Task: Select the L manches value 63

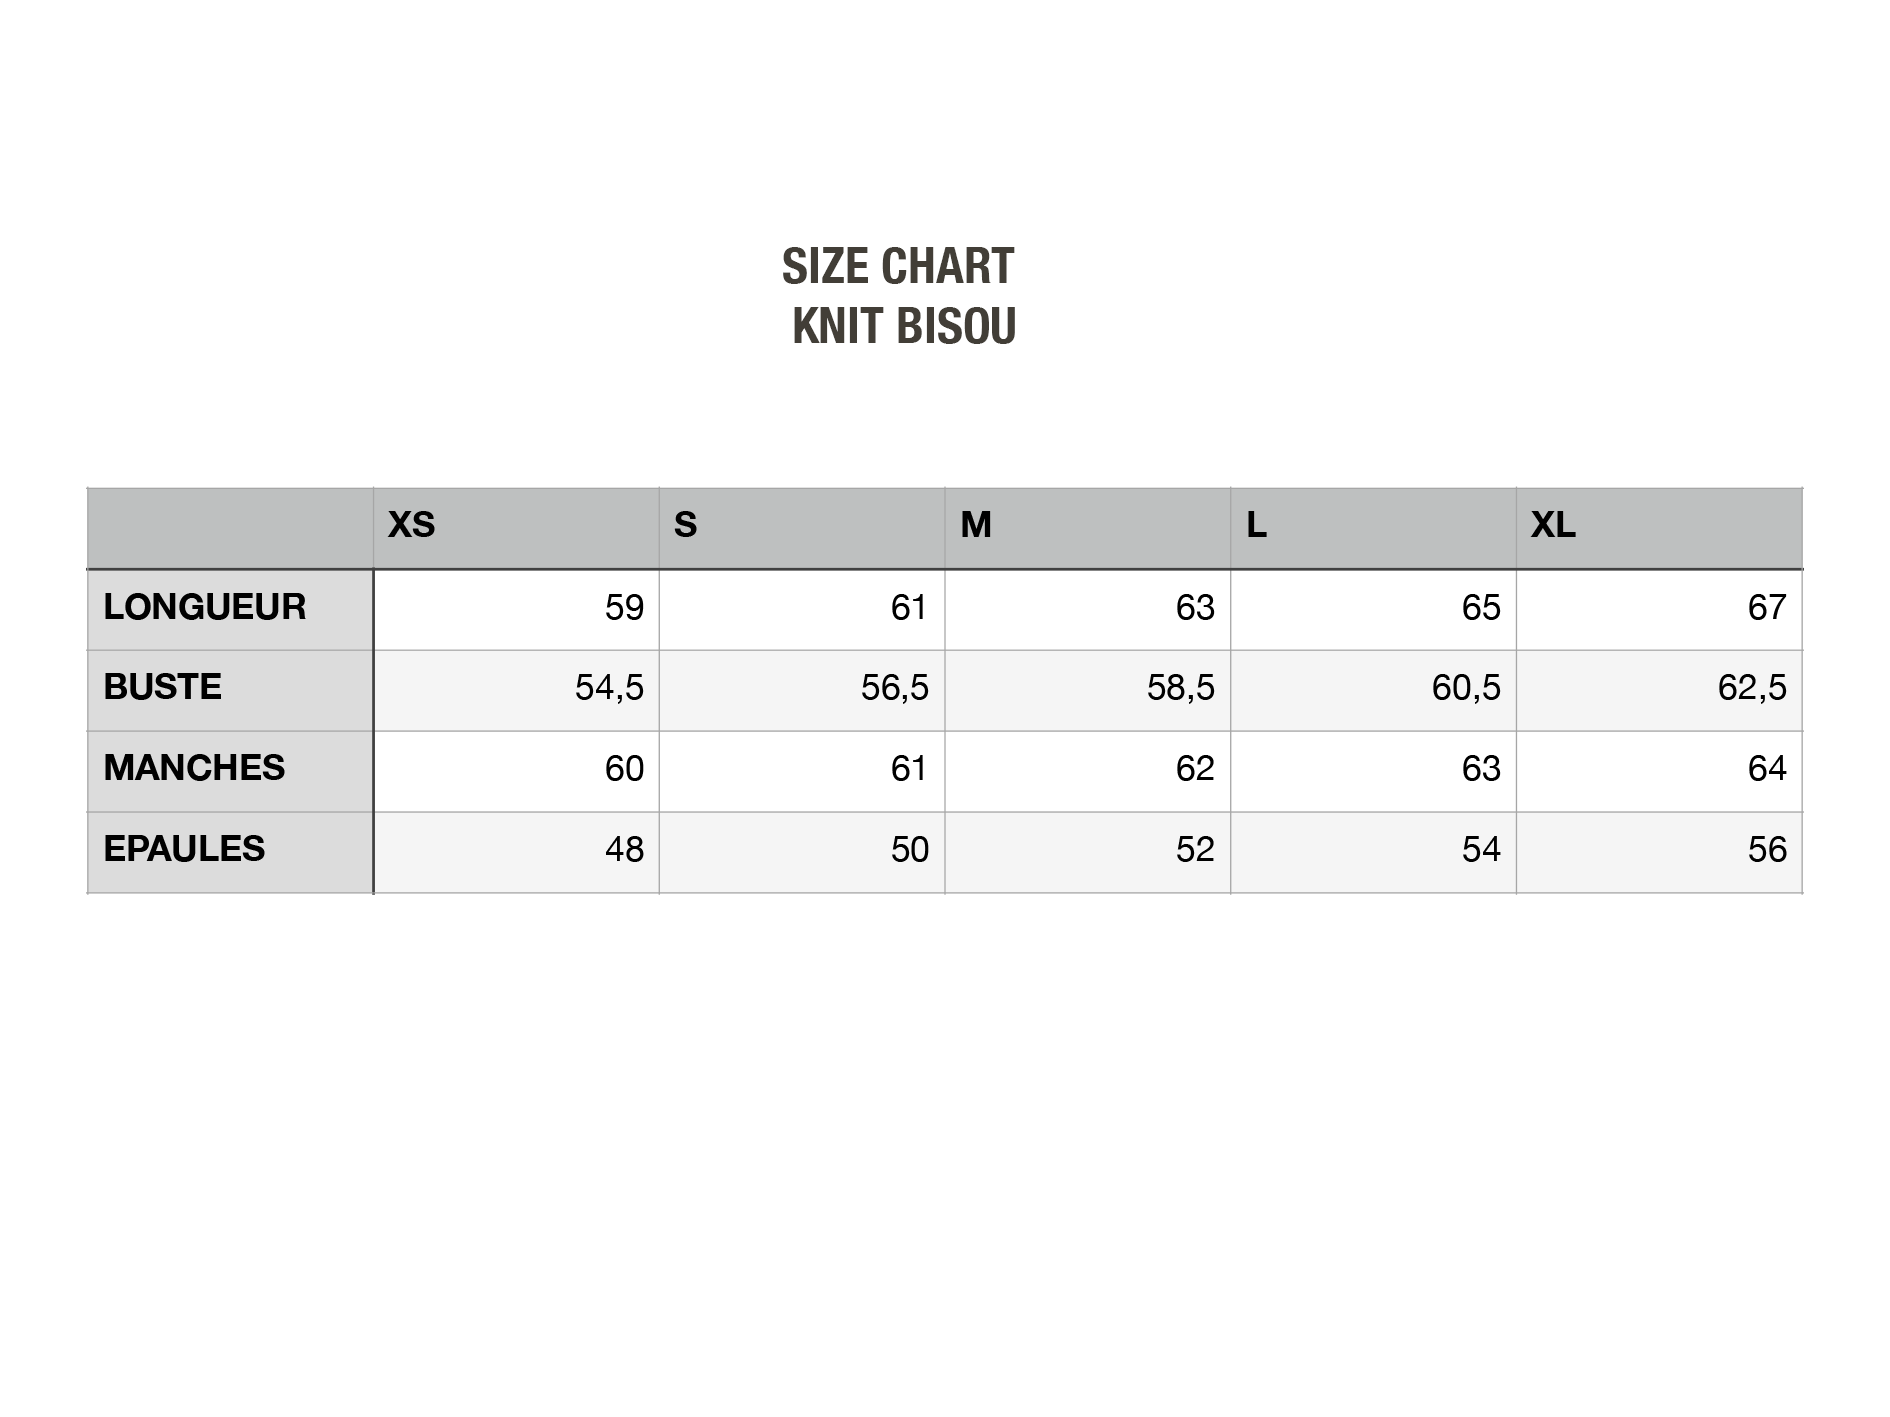Action: point(1481,769)
